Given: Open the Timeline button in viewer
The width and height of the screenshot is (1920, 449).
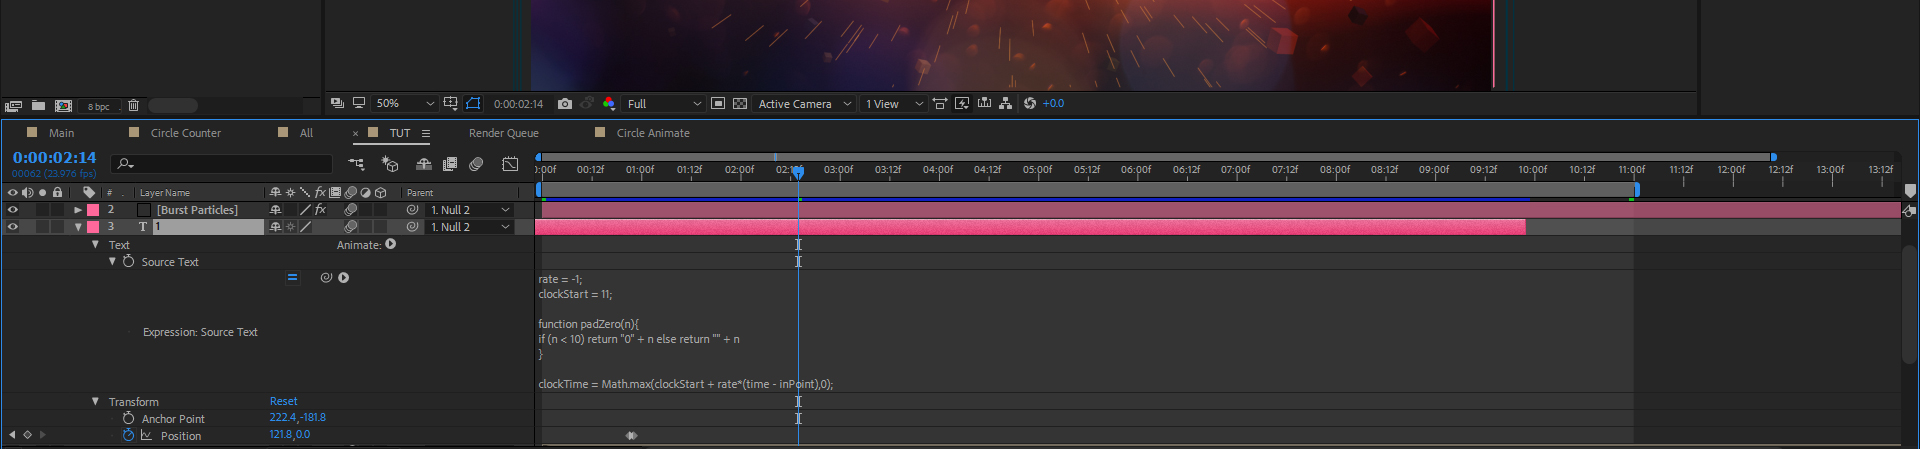Looking at the screenshot, I should (x=984, y=103).
